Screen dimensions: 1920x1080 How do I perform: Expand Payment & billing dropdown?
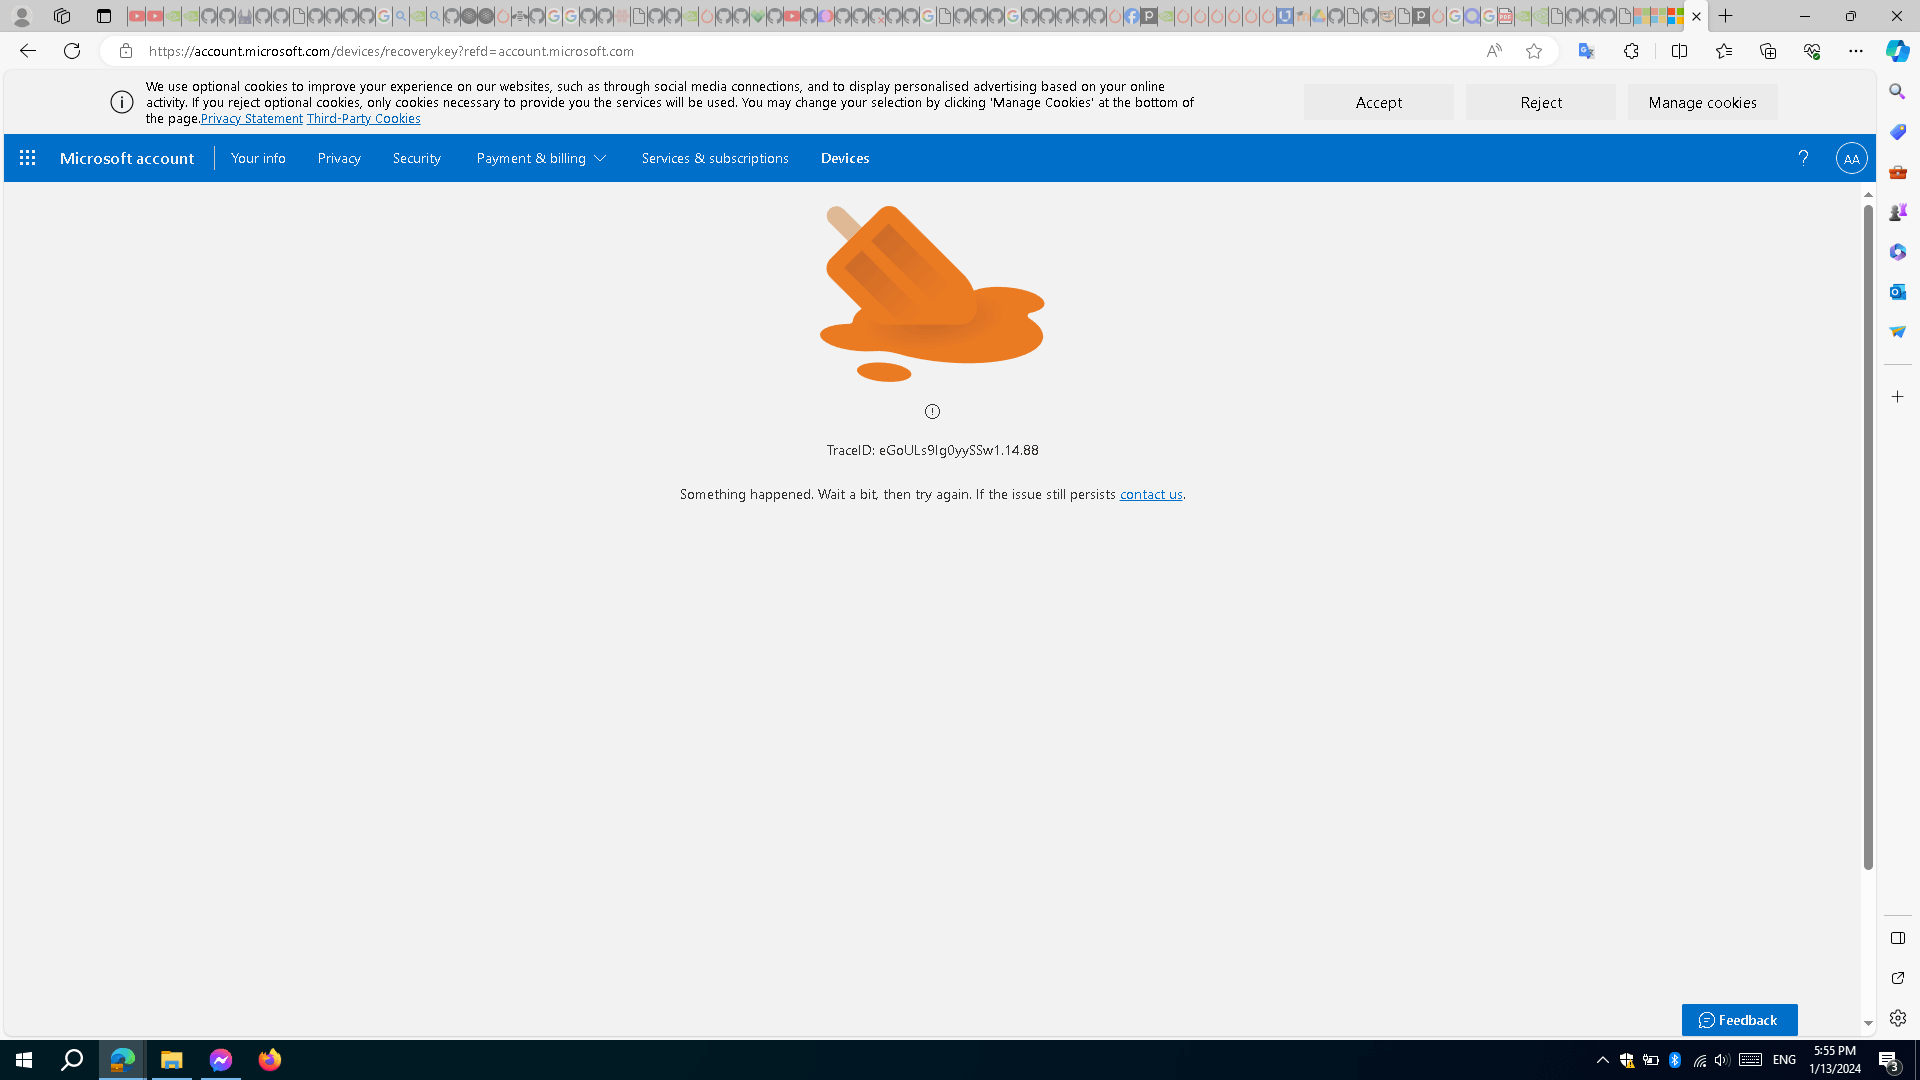tap(541, 158)
